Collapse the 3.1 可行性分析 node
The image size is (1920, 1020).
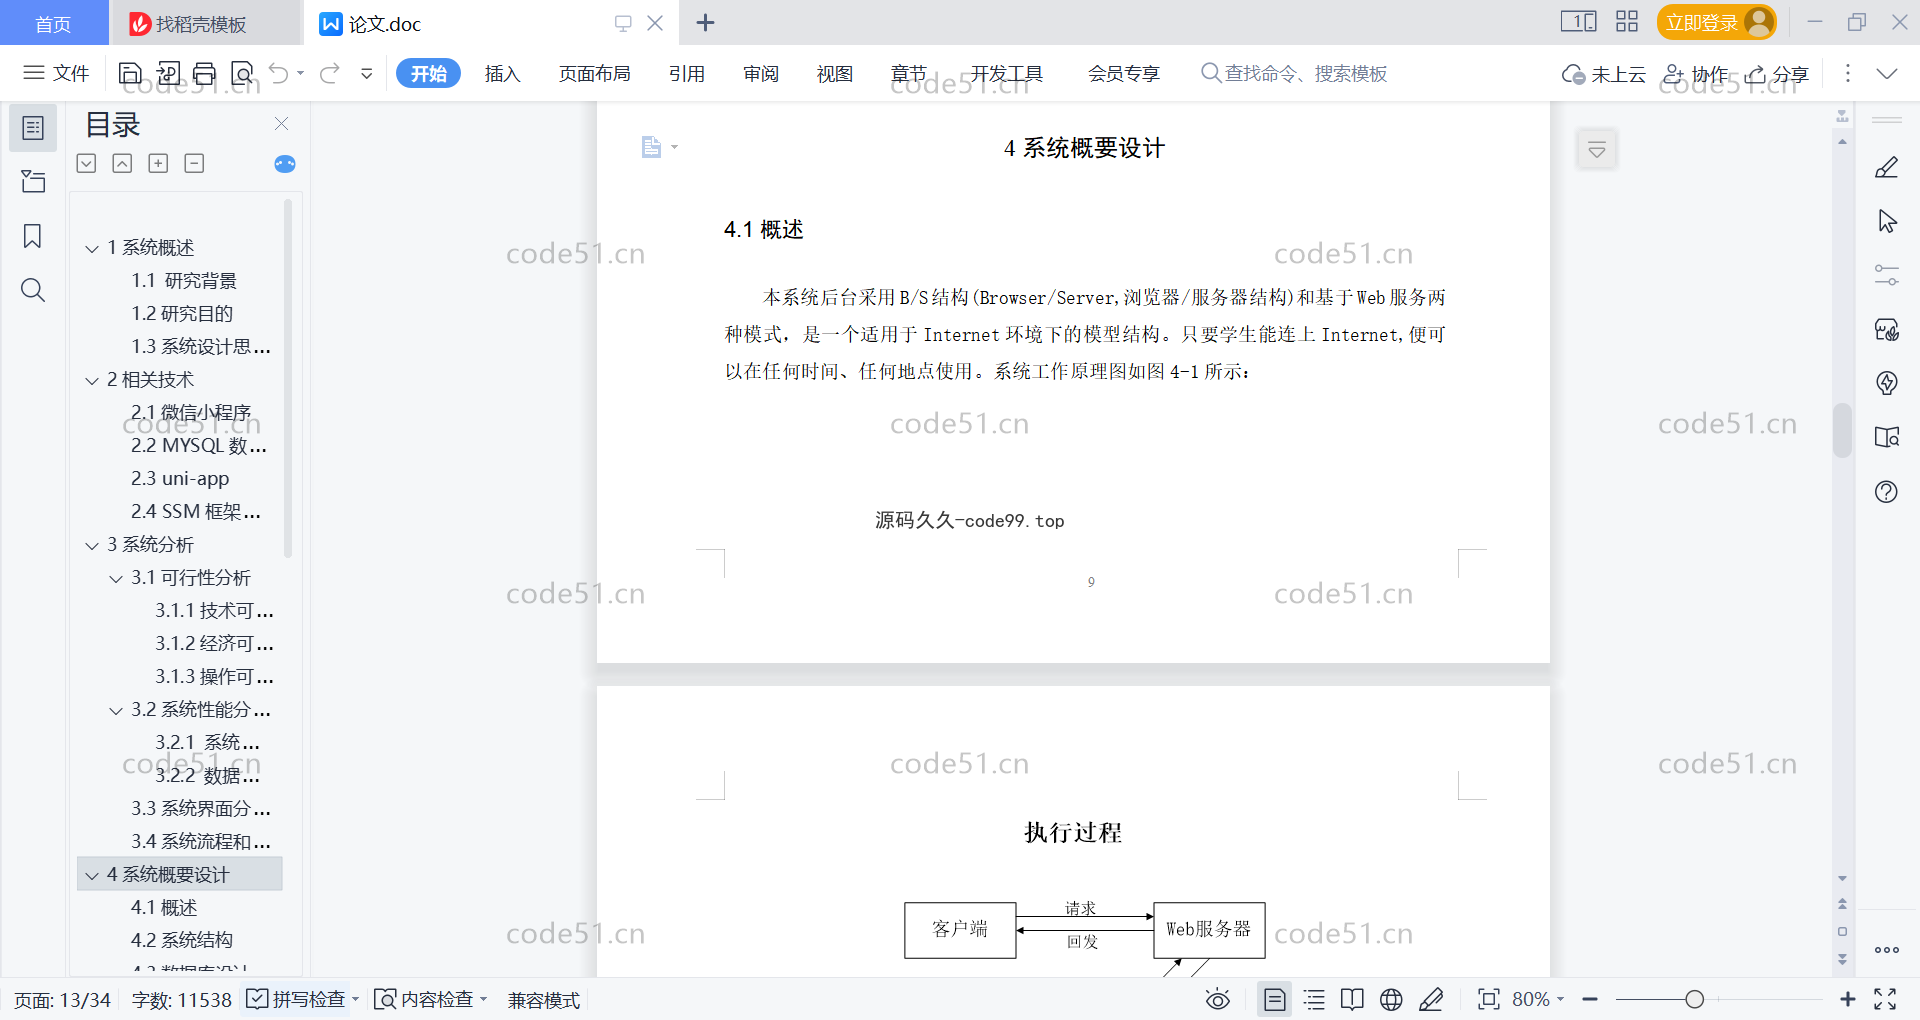click(x=116, y=578)
